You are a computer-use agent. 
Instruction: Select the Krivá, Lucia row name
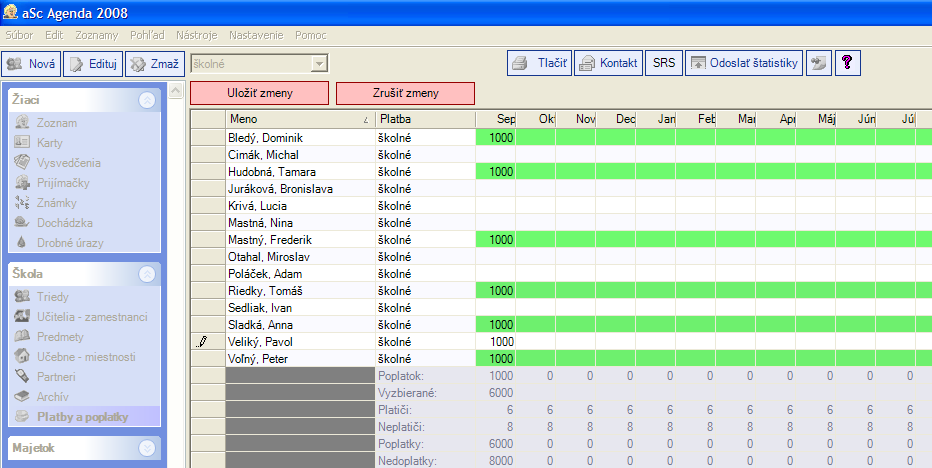pos(257,206)
